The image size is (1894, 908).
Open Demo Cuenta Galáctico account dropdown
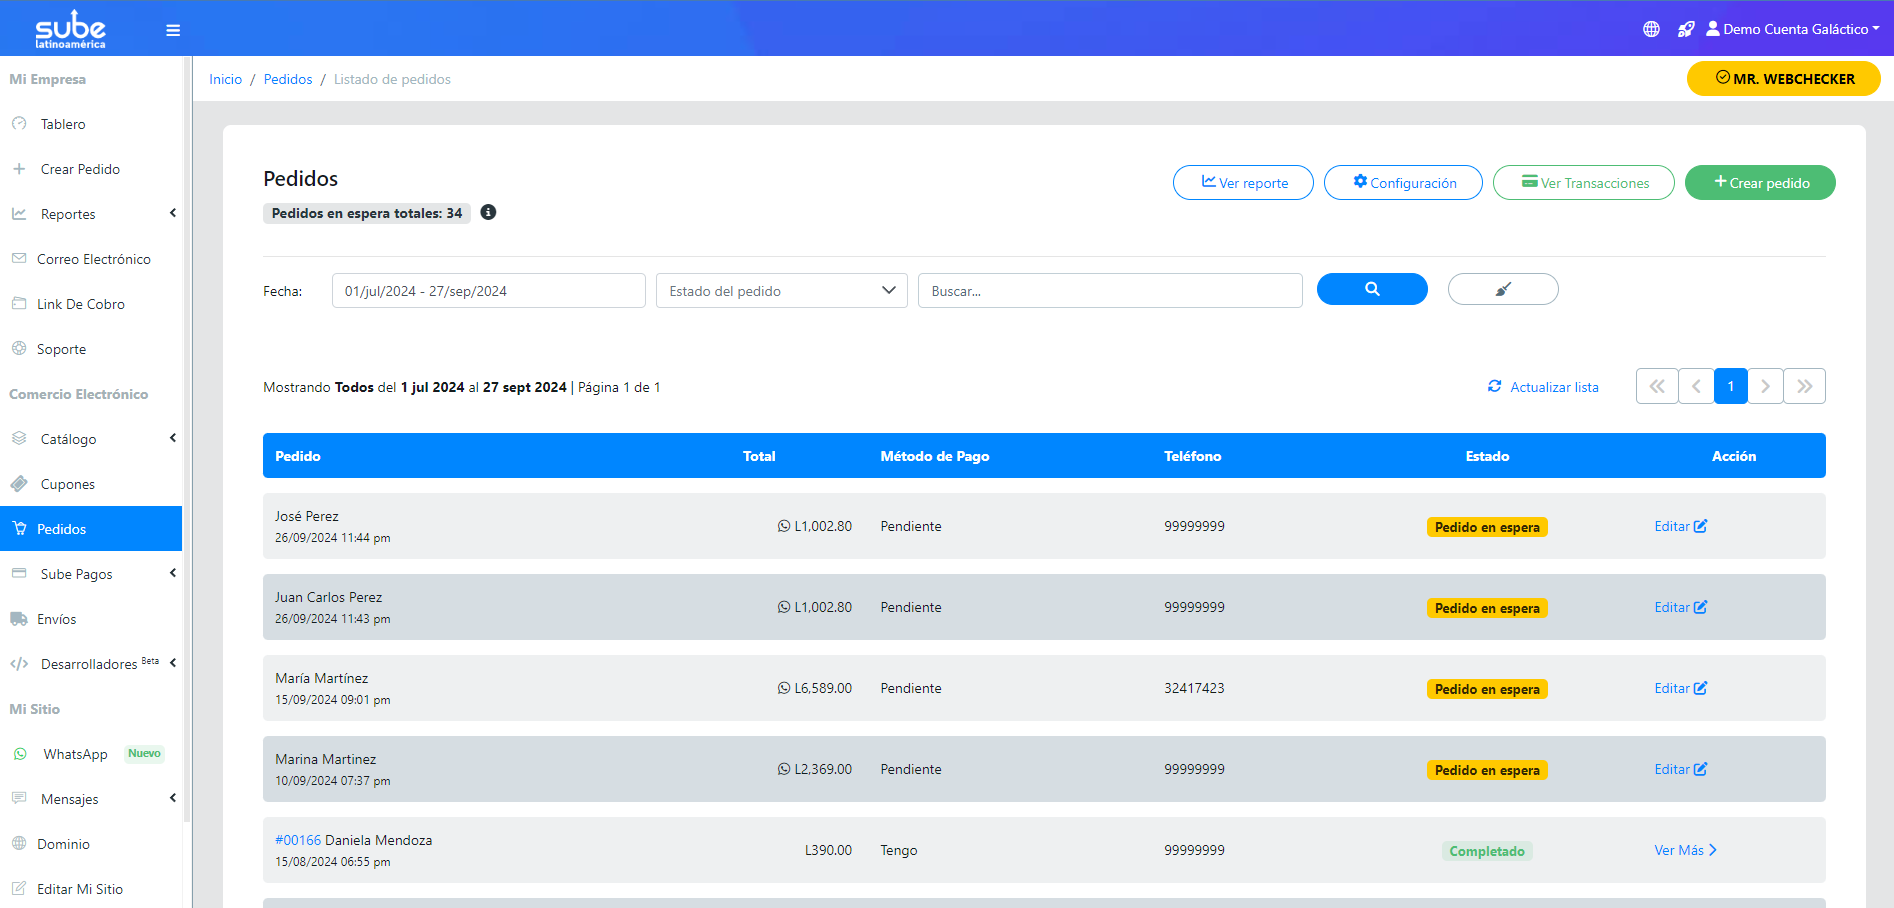coord(1793,29)
